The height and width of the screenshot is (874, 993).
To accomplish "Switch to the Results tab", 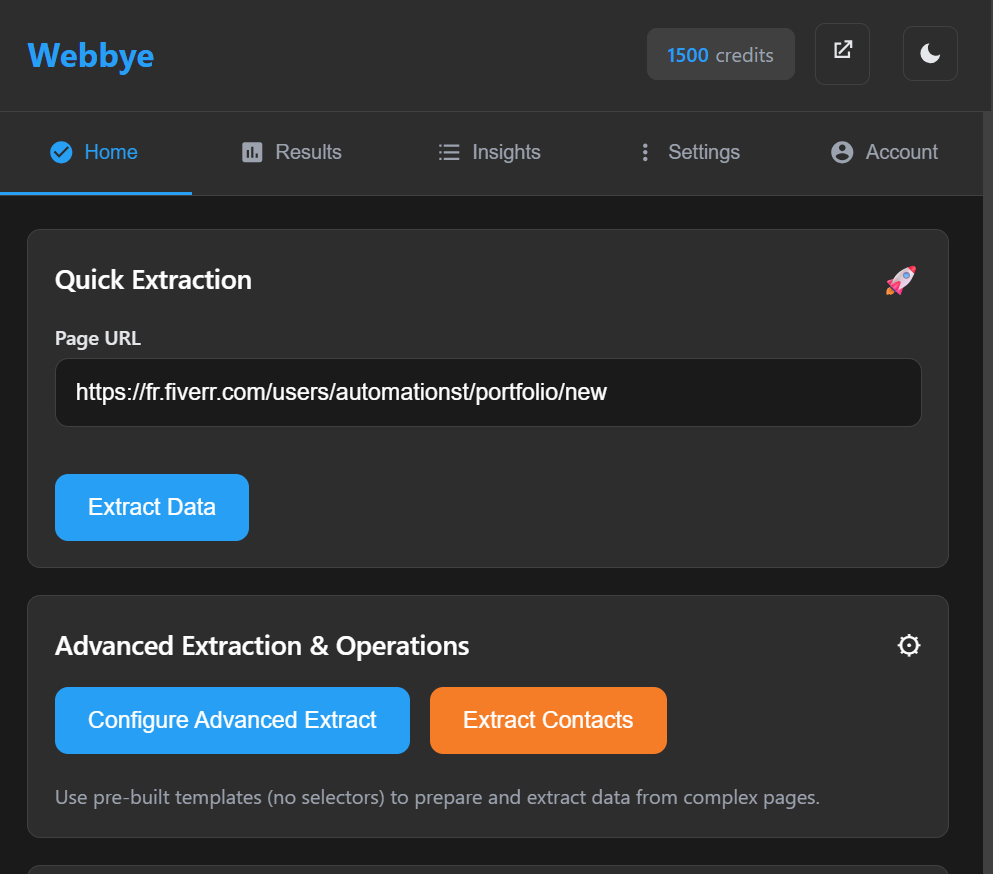I will click(308, 152).
